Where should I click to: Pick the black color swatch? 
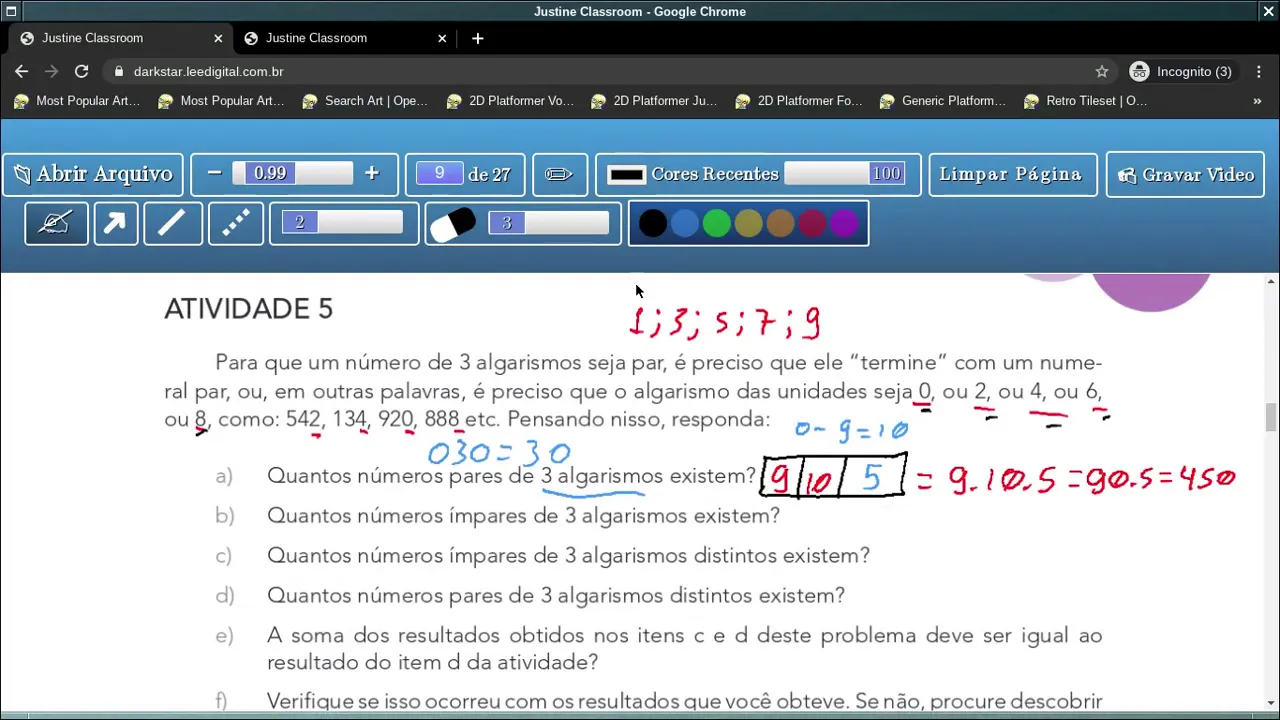(652, 224)
